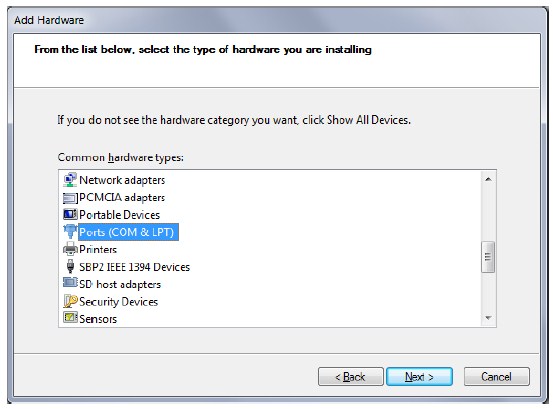Click the scrollbar thumb in hardware list

tap(488, 257)
